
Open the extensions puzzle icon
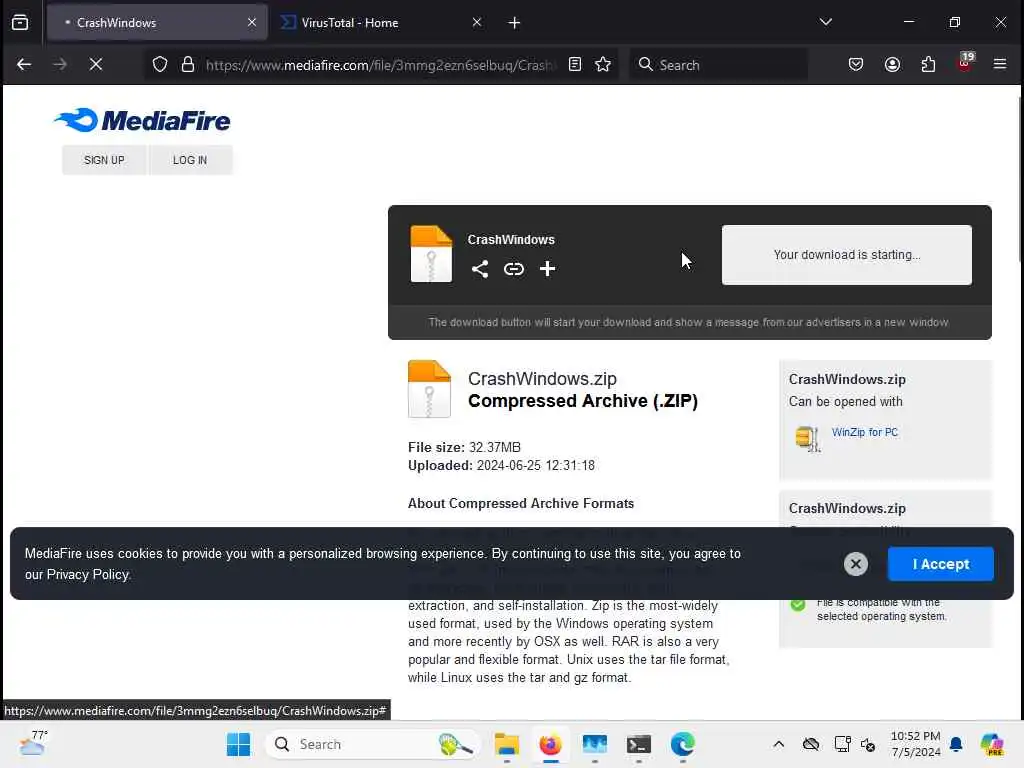[x=928, y=64]
